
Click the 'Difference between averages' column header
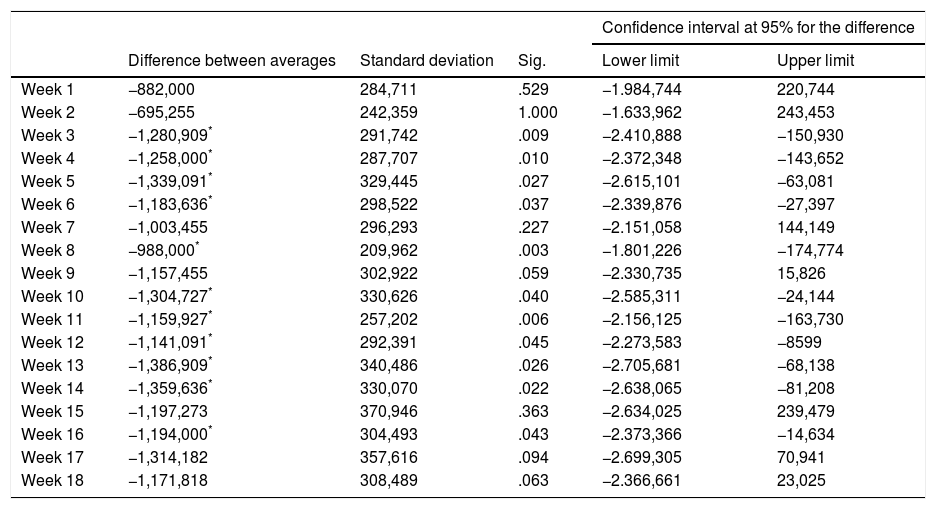tap(232, 61)
